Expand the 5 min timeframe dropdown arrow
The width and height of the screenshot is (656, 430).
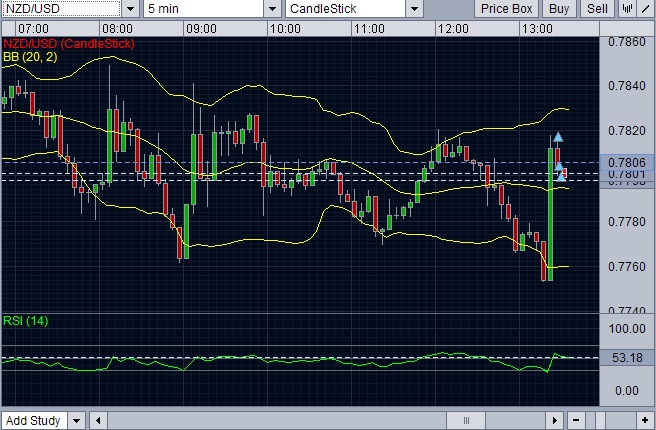click(272, 8)
